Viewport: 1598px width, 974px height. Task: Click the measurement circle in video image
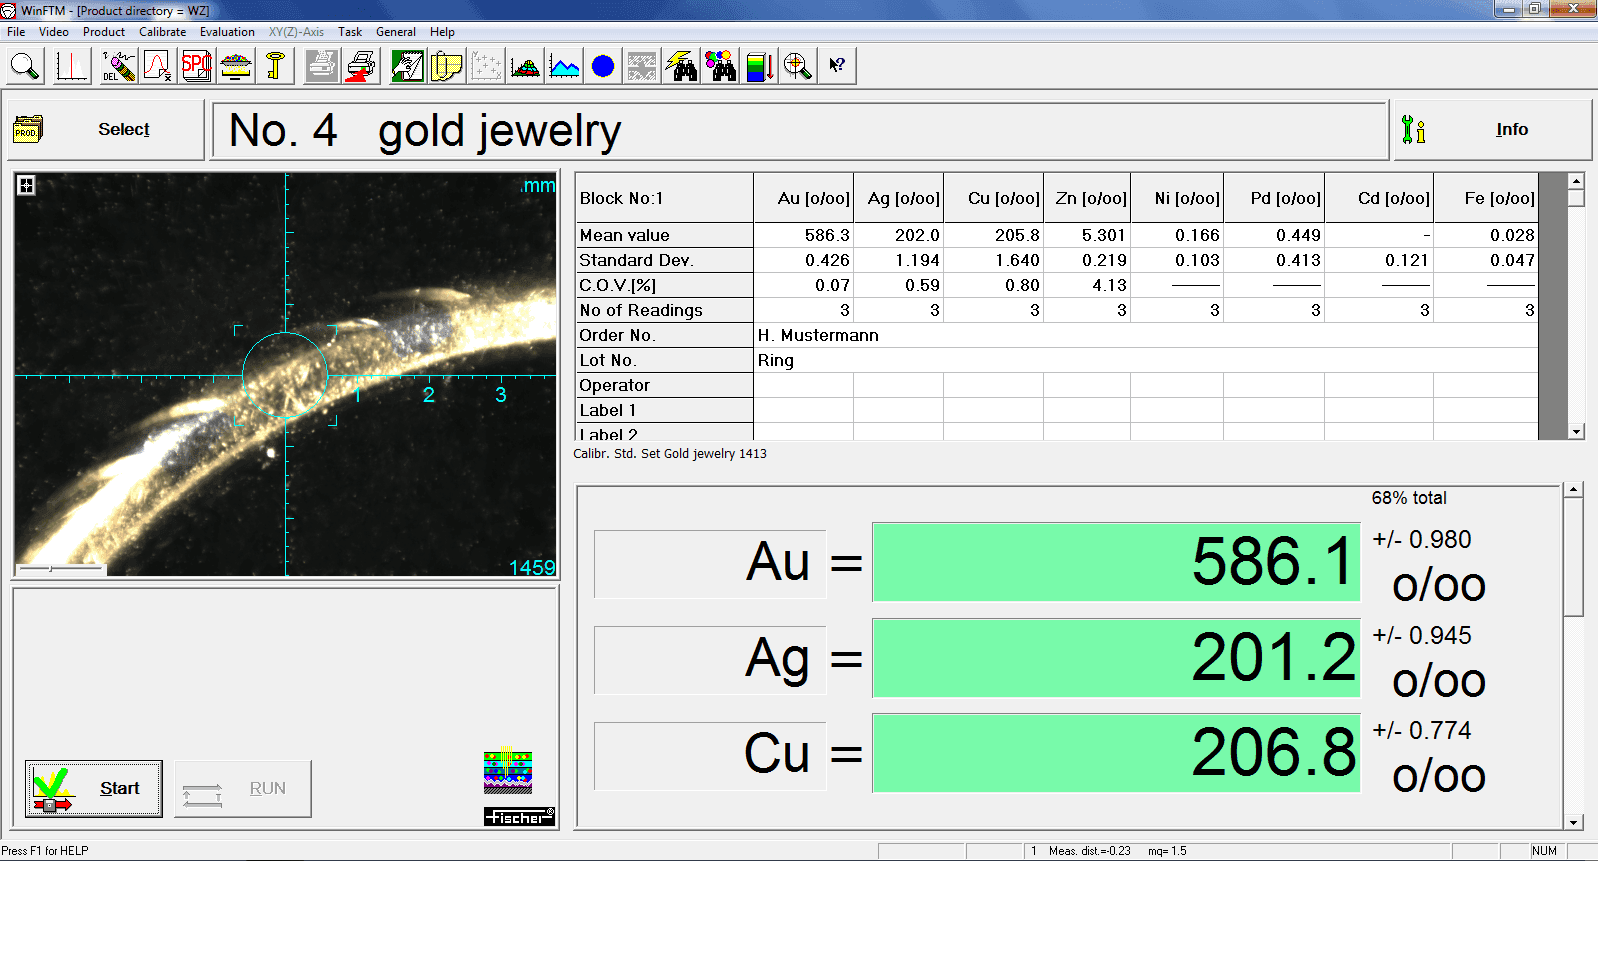[x=285, y=375]
